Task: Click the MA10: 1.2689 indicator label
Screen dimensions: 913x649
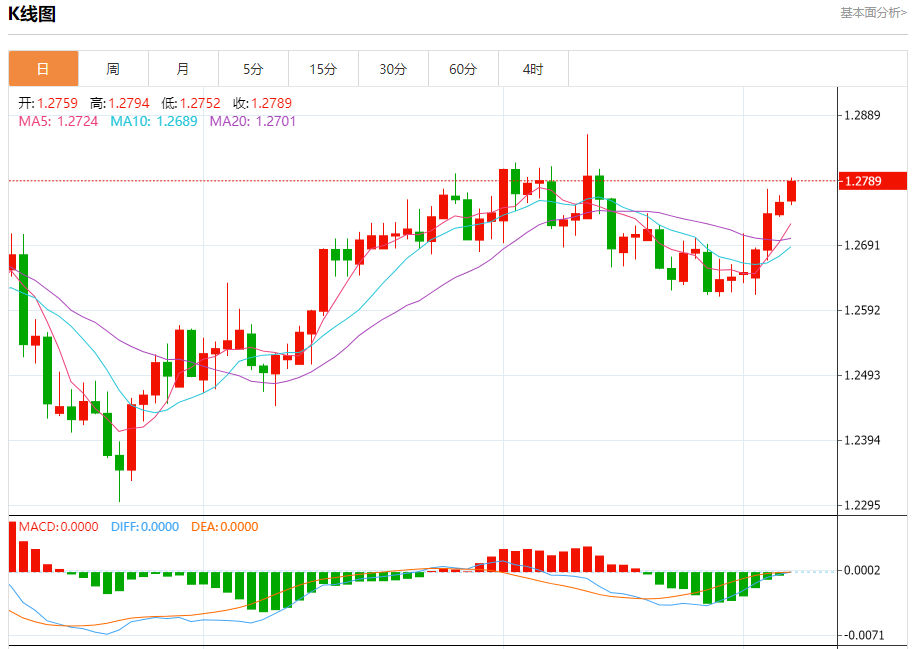Action: pos(154,121)
